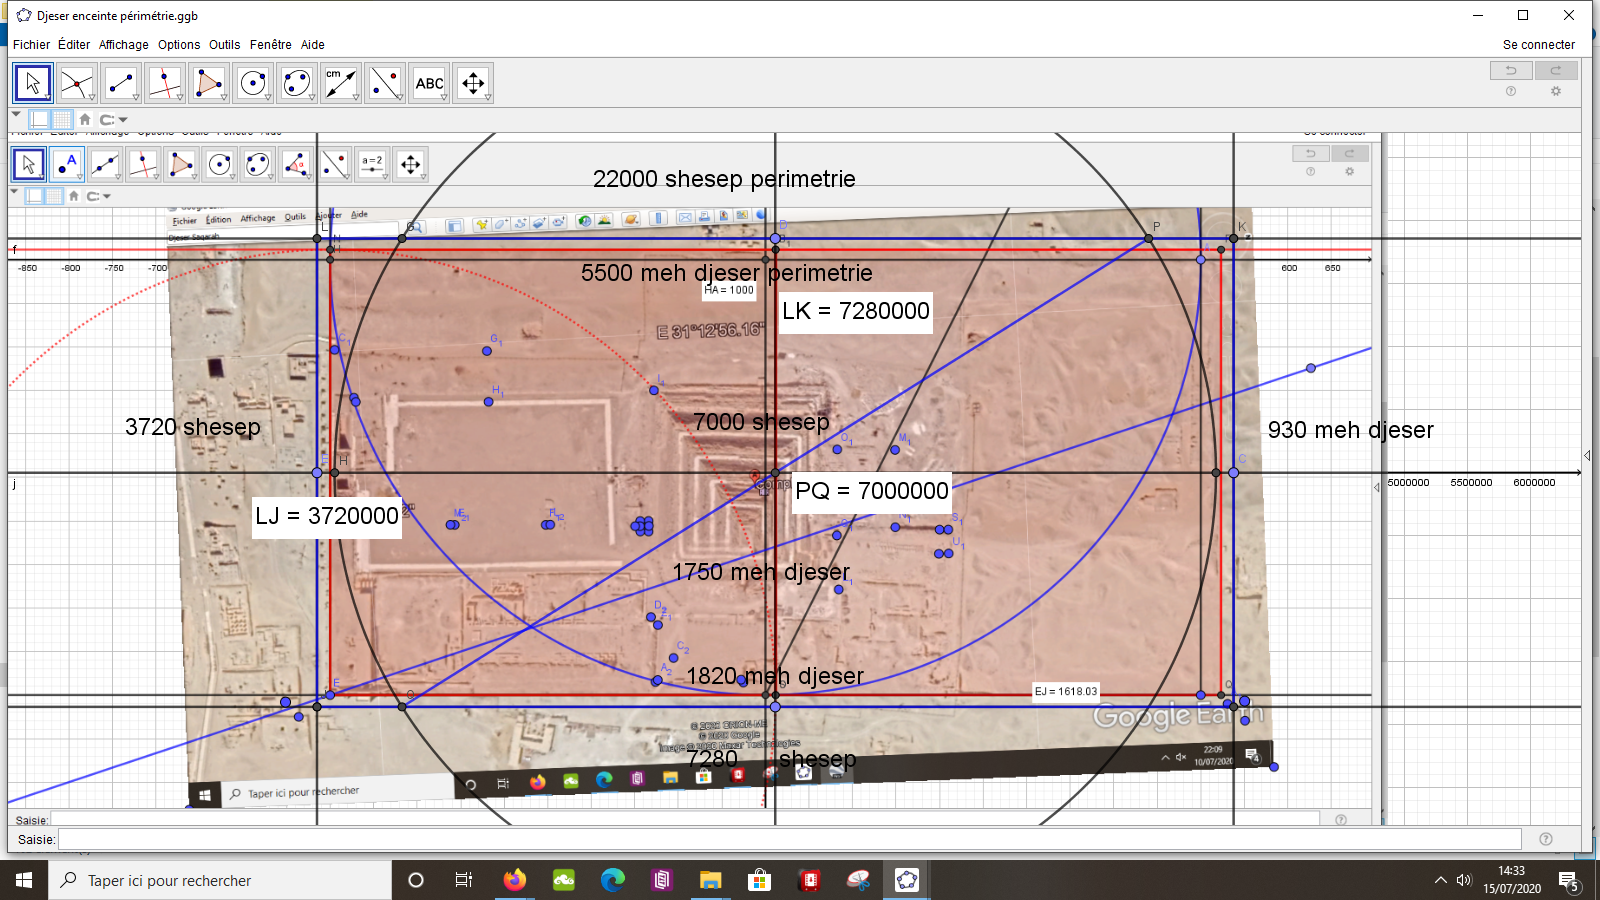Click the home icon for standard view

coord(85,119)
